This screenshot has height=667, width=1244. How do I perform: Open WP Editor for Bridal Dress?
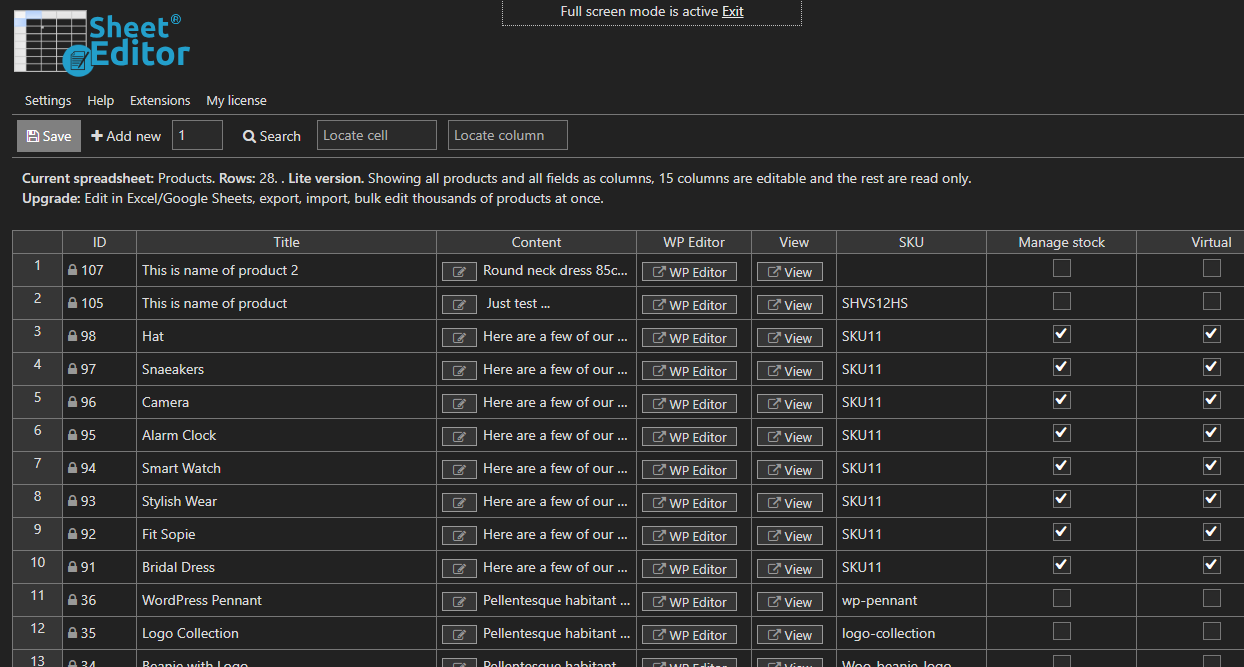point(689,569)
